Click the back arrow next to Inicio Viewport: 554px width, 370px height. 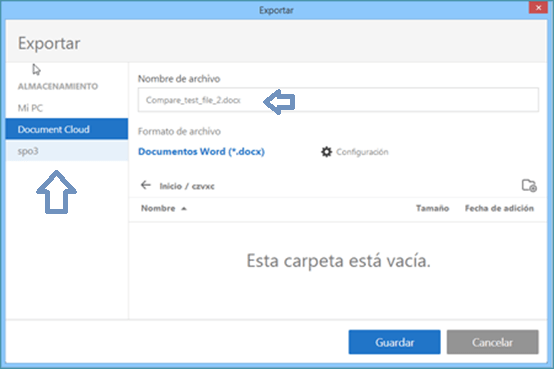pos(146,185)
